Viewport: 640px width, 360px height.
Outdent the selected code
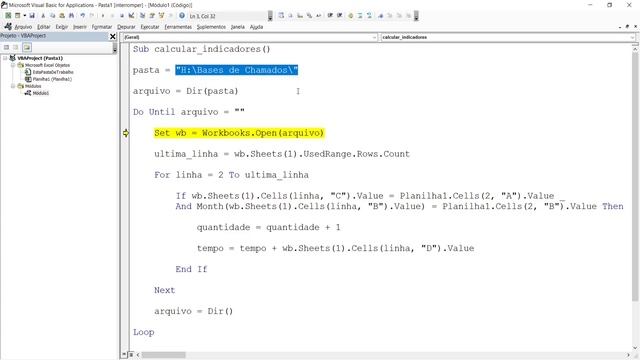point(340,16)
